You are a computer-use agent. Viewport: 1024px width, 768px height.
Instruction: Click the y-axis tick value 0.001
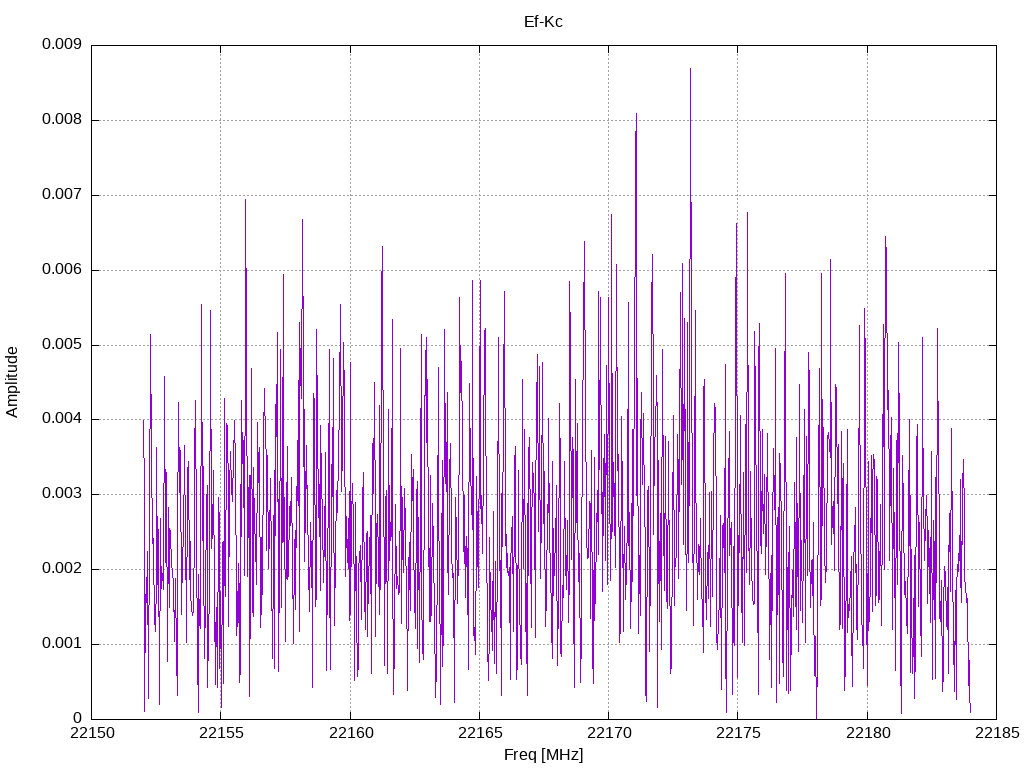coord(62,644)
